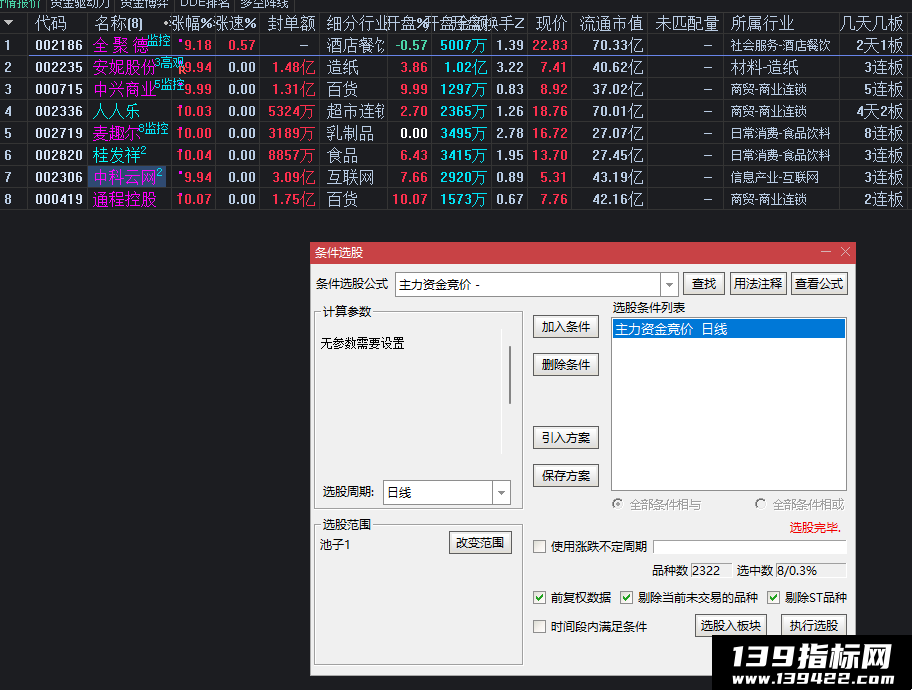
Task: Click the 改变范围 button
Action: 480,543
